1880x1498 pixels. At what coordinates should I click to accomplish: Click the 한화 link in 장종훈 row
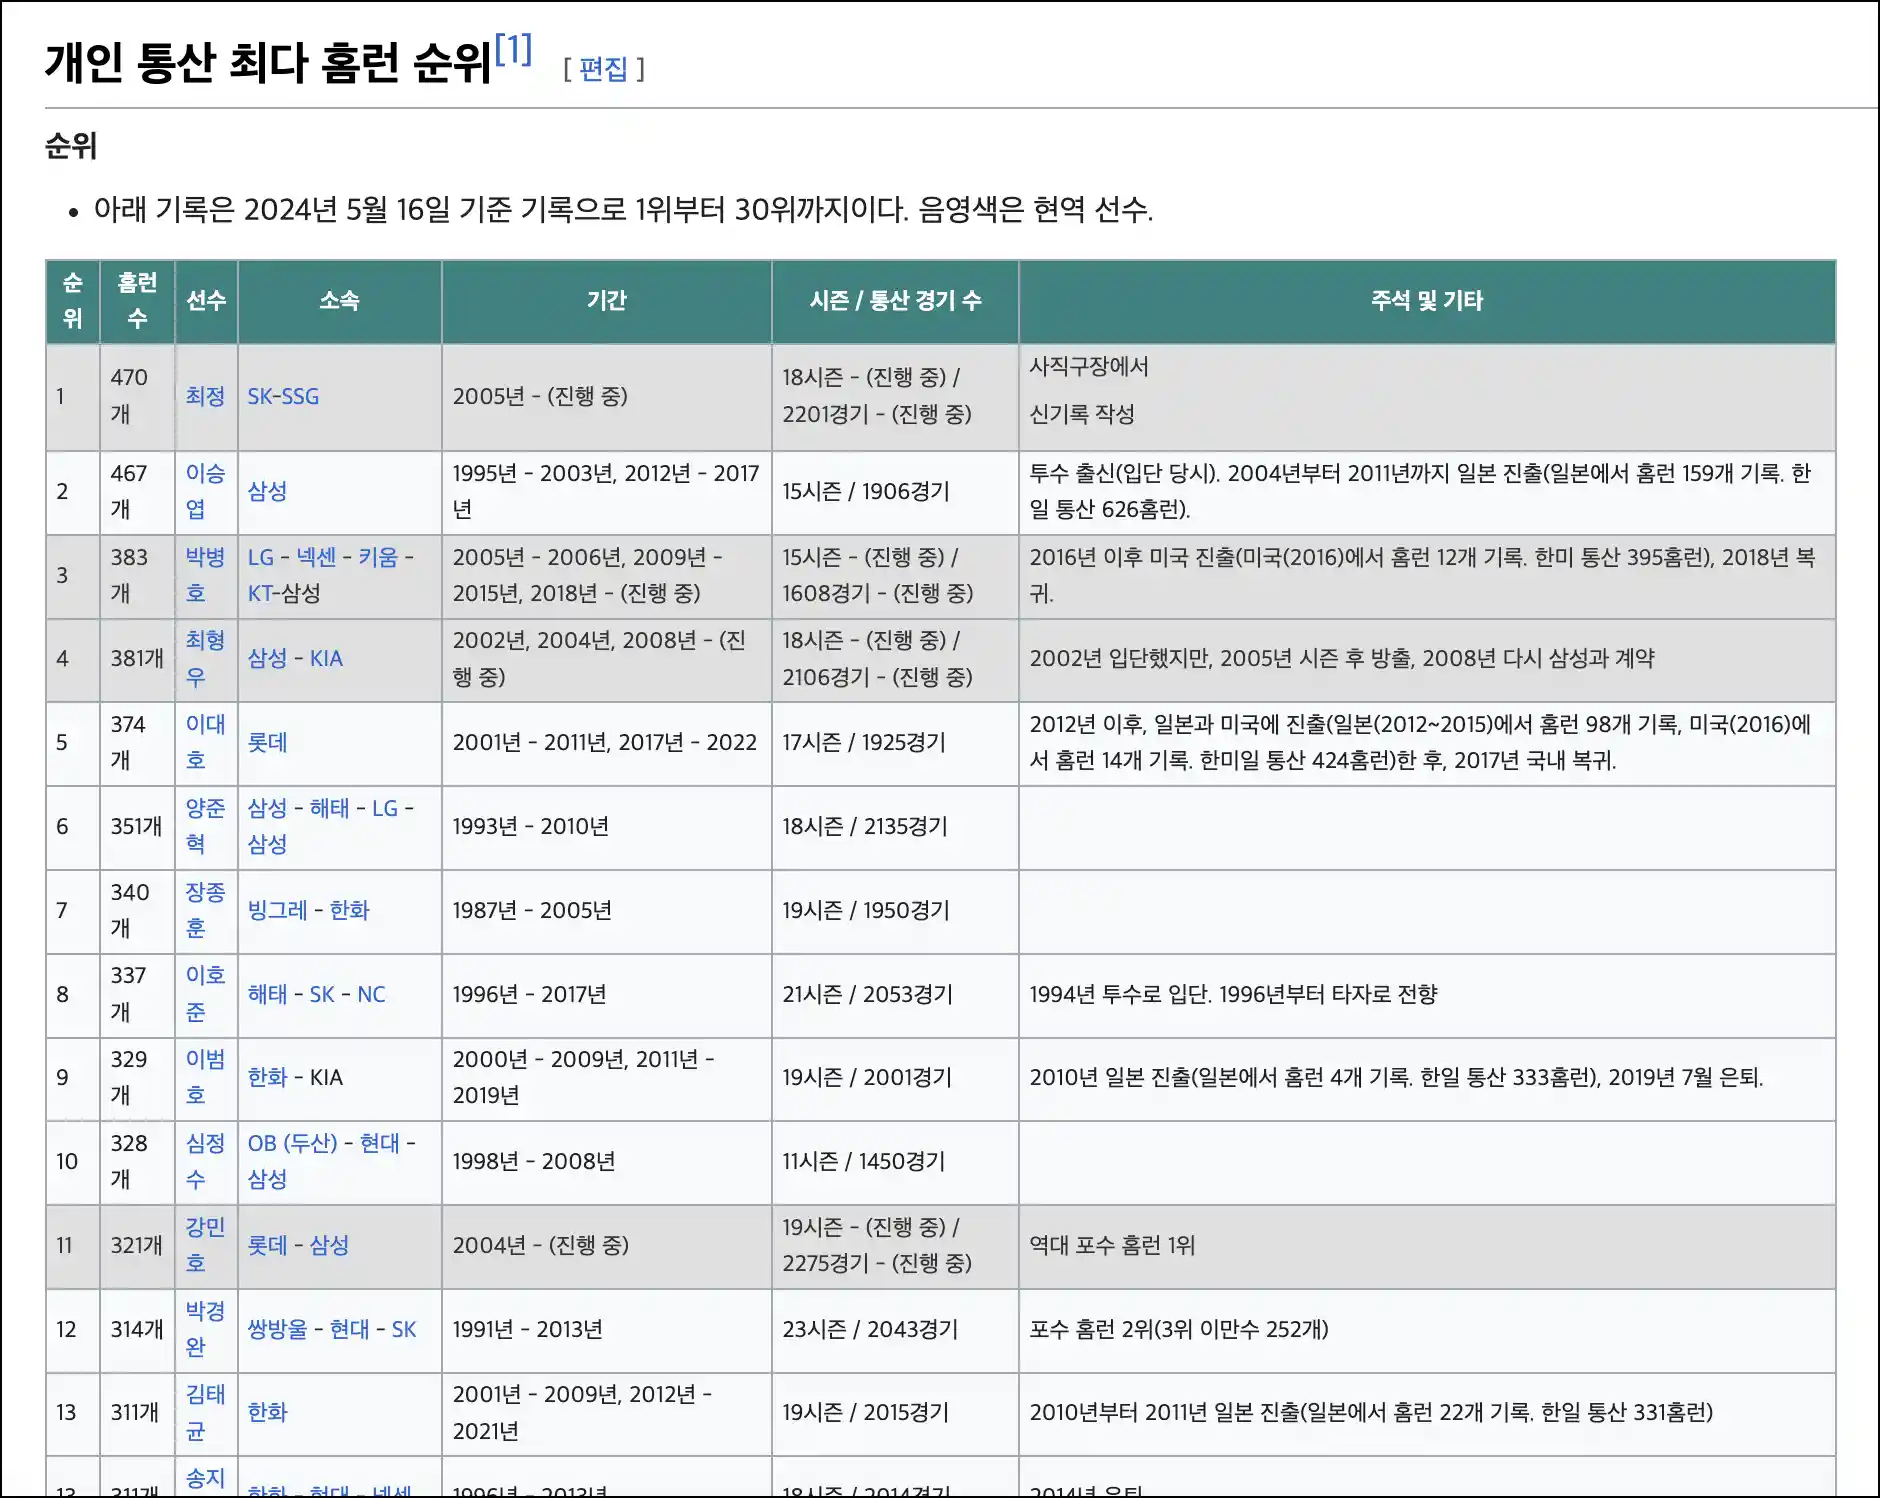[x=349, y=910]
